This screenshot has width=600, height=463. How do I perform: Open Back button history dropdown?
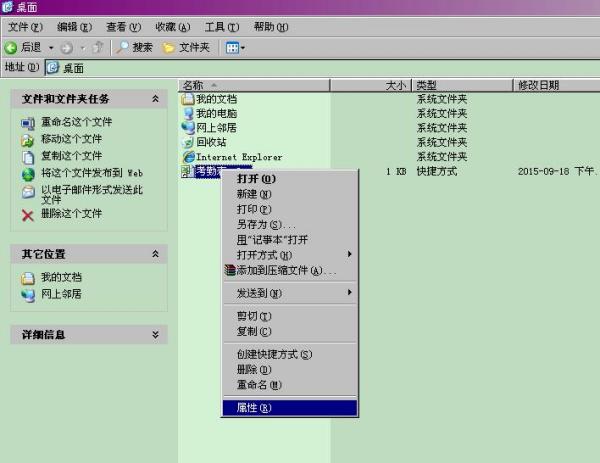(x=51, y=48)
